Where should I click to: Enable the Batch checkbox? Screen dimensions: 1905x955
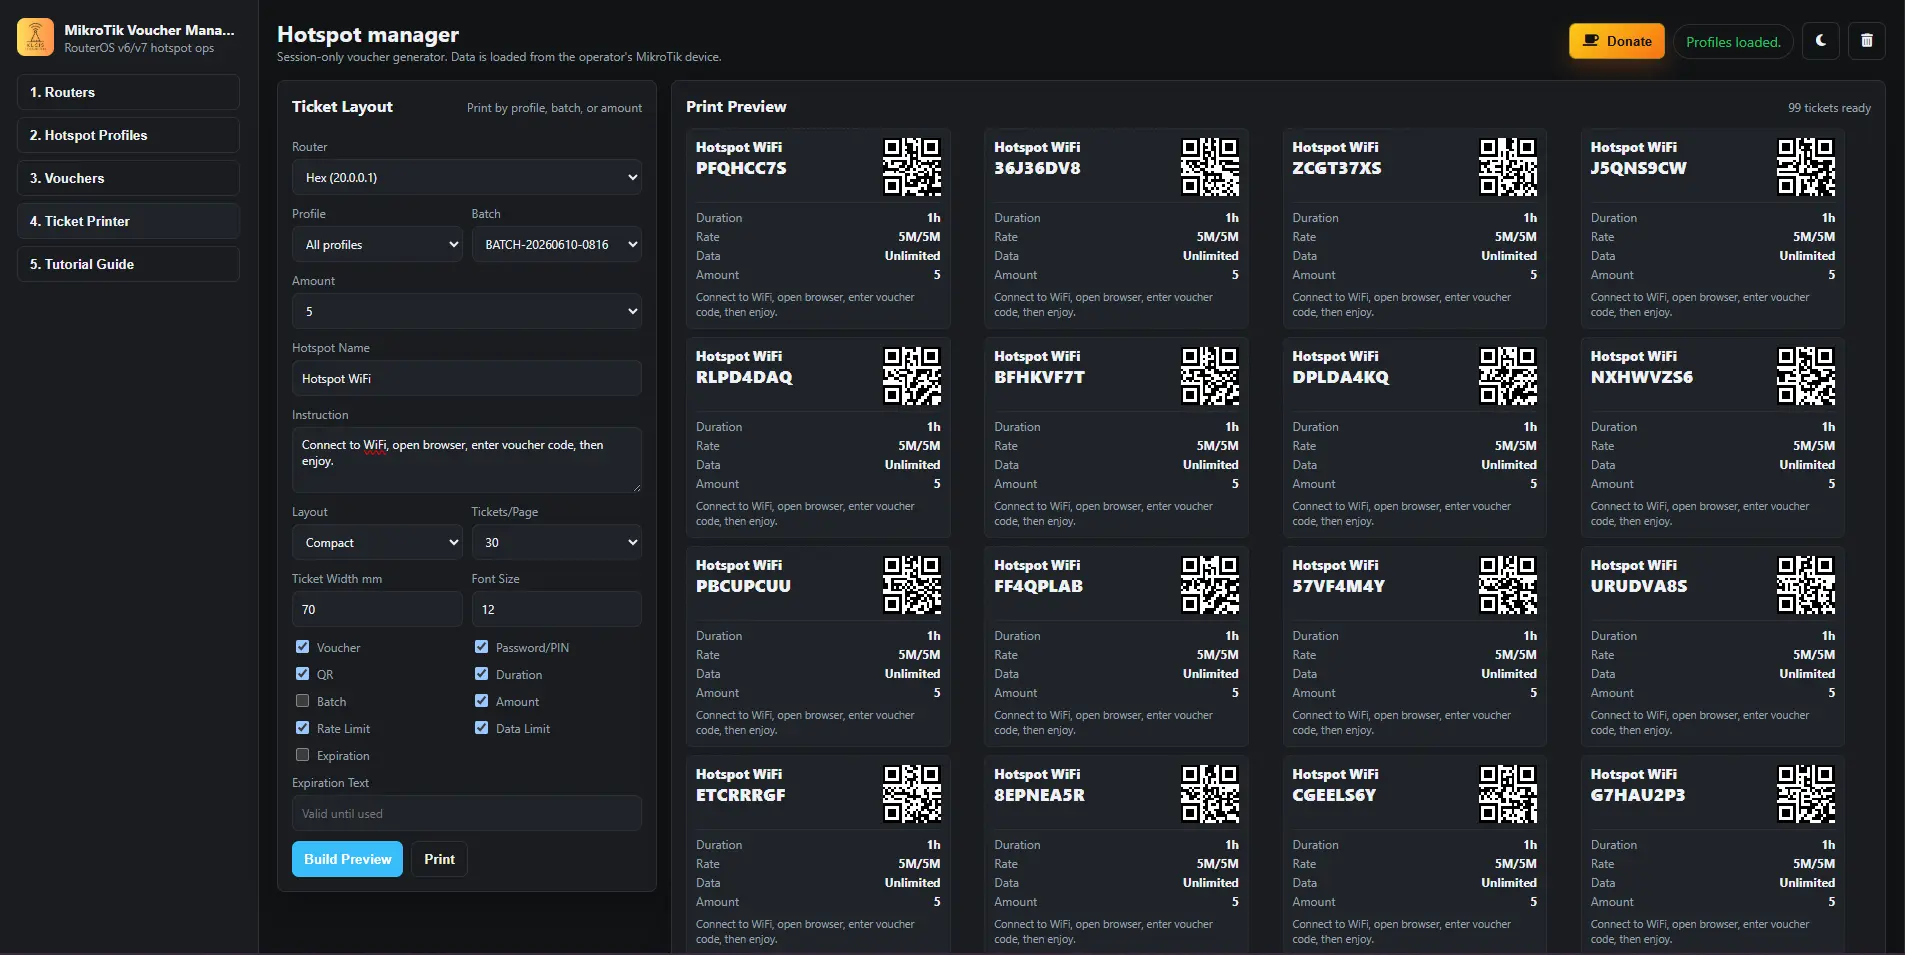[x=302, y=701]
